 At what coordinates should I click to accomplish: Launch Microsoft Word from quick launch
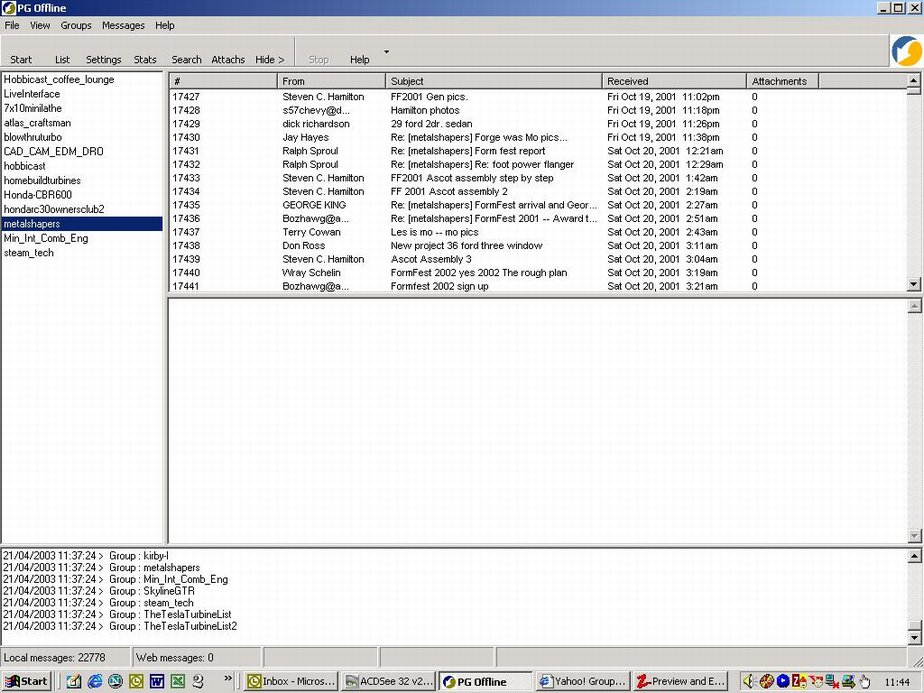click(157, 681)
